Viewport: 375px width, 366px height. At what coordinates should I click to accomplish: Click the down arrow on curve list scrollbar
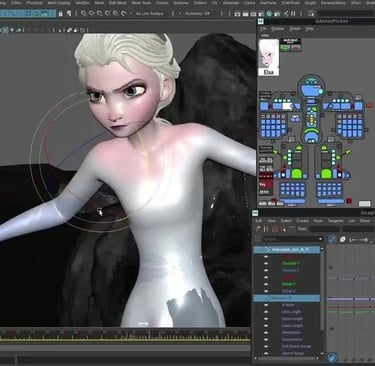coord(322,353)
